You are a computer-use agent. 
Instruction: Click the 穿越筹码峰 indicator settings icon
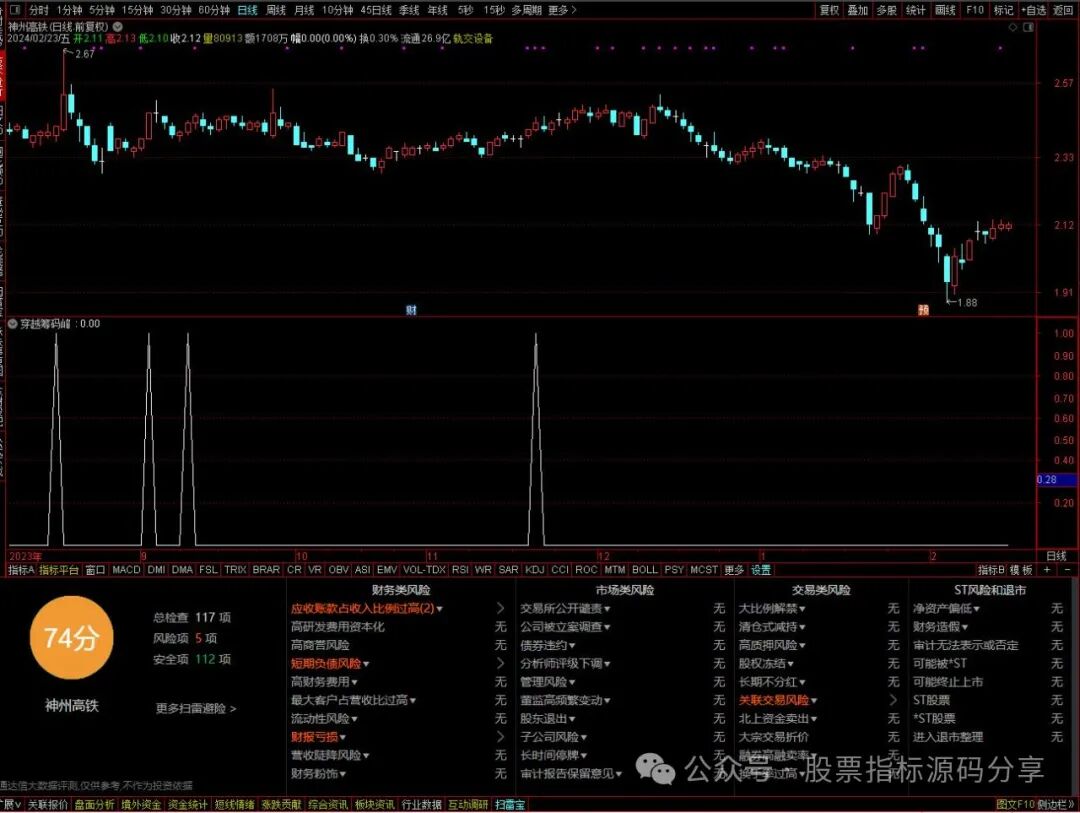pyautogui.click(x=12, y=323)
